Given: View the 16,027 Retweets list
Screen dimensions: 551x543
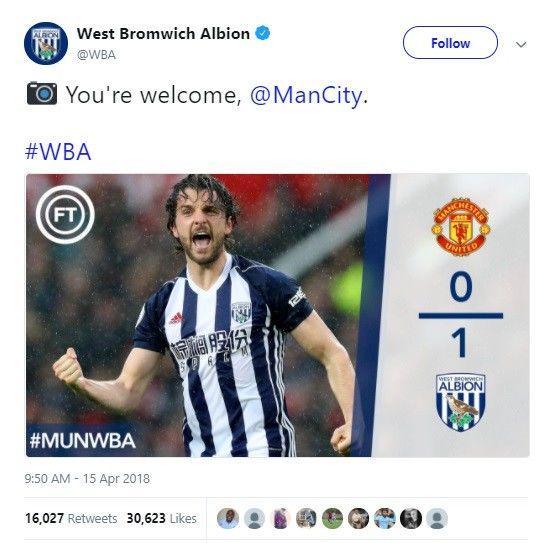Looking at the screenshot, I should (x=71, y=518).
